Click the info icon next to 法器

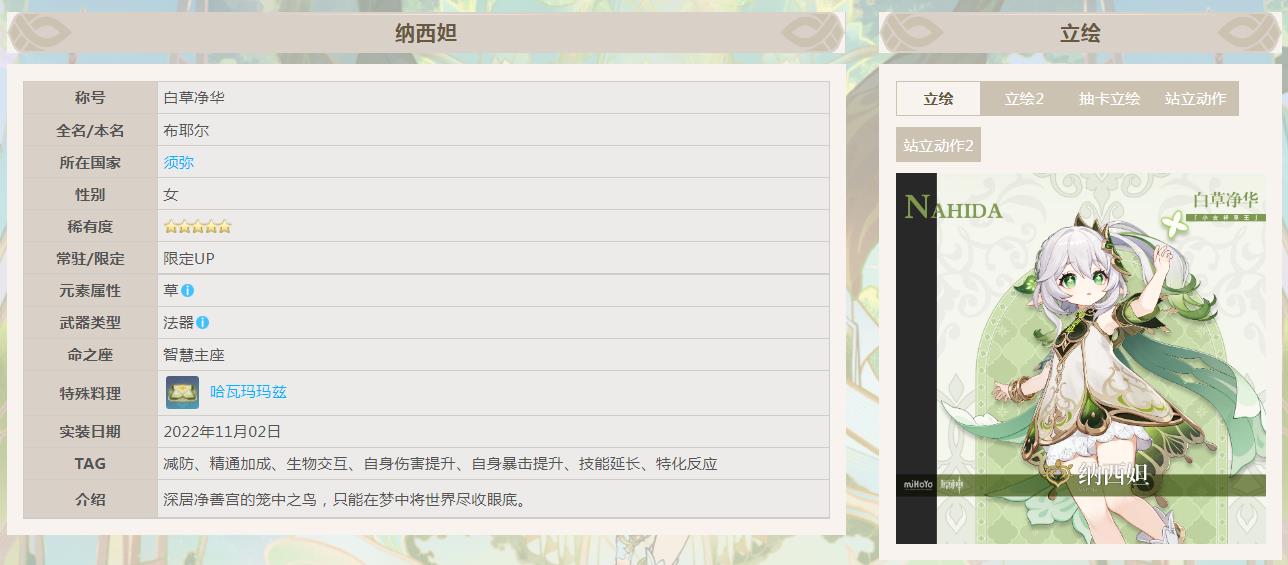(x=203, y=322)
